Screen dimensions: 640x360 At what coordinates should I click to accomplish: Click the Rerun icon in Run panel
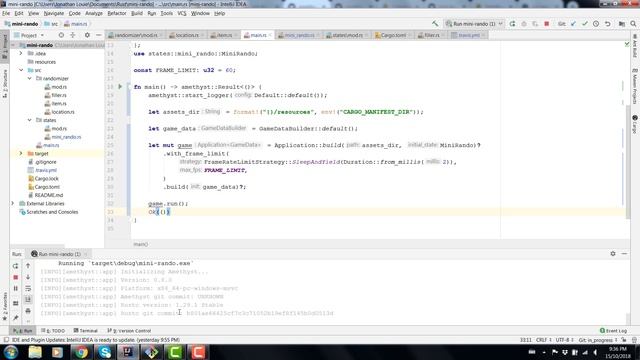point(16,266)
